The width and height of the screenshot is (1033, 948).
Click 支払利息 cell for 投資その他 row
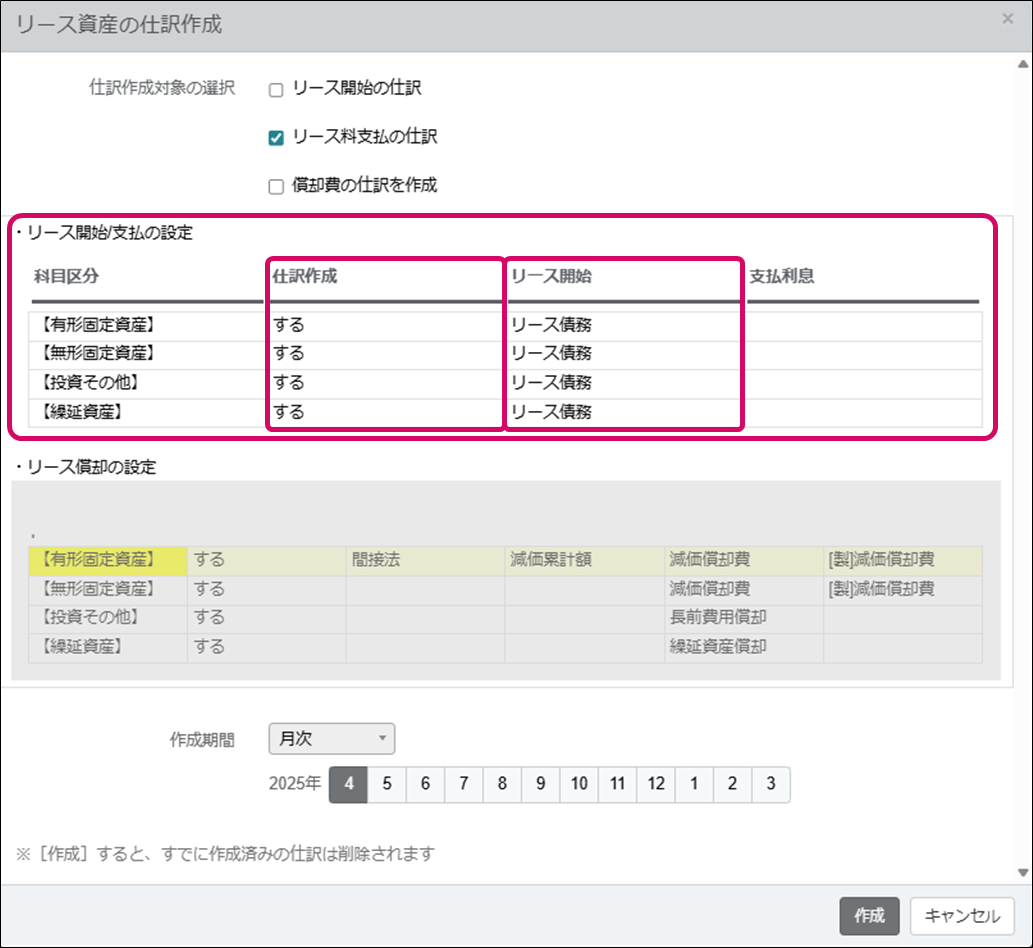(862, 383)
